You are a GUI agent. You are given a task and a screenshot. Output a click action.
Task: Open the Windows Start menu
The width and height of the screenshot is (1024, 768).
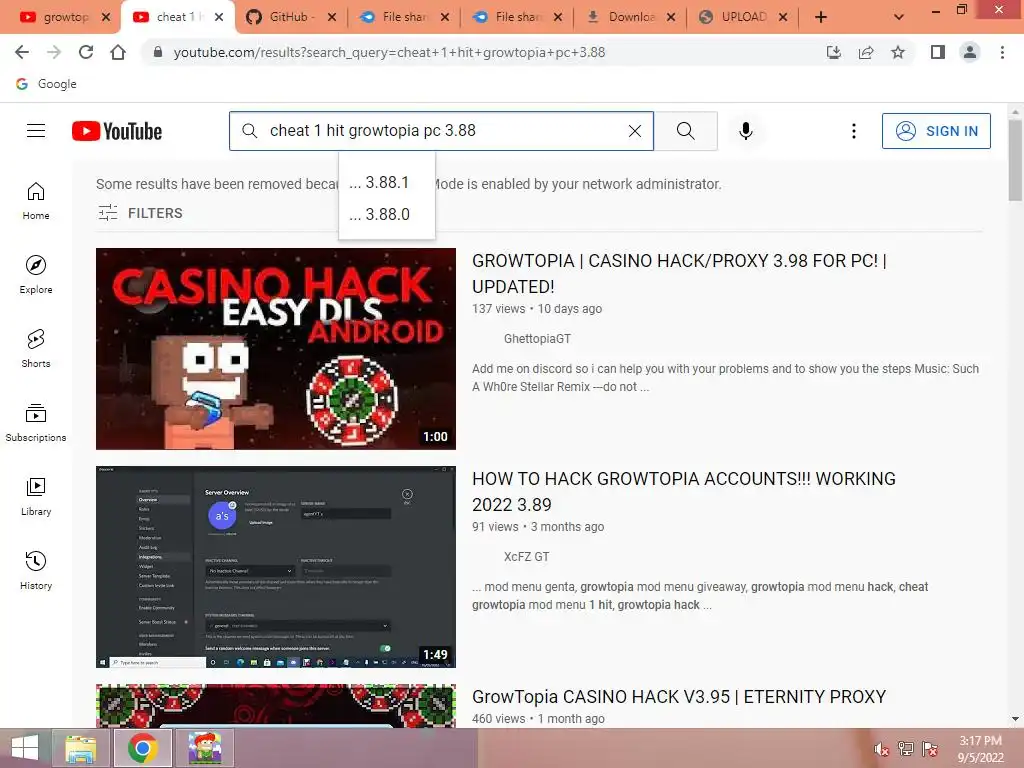point(25,748)
